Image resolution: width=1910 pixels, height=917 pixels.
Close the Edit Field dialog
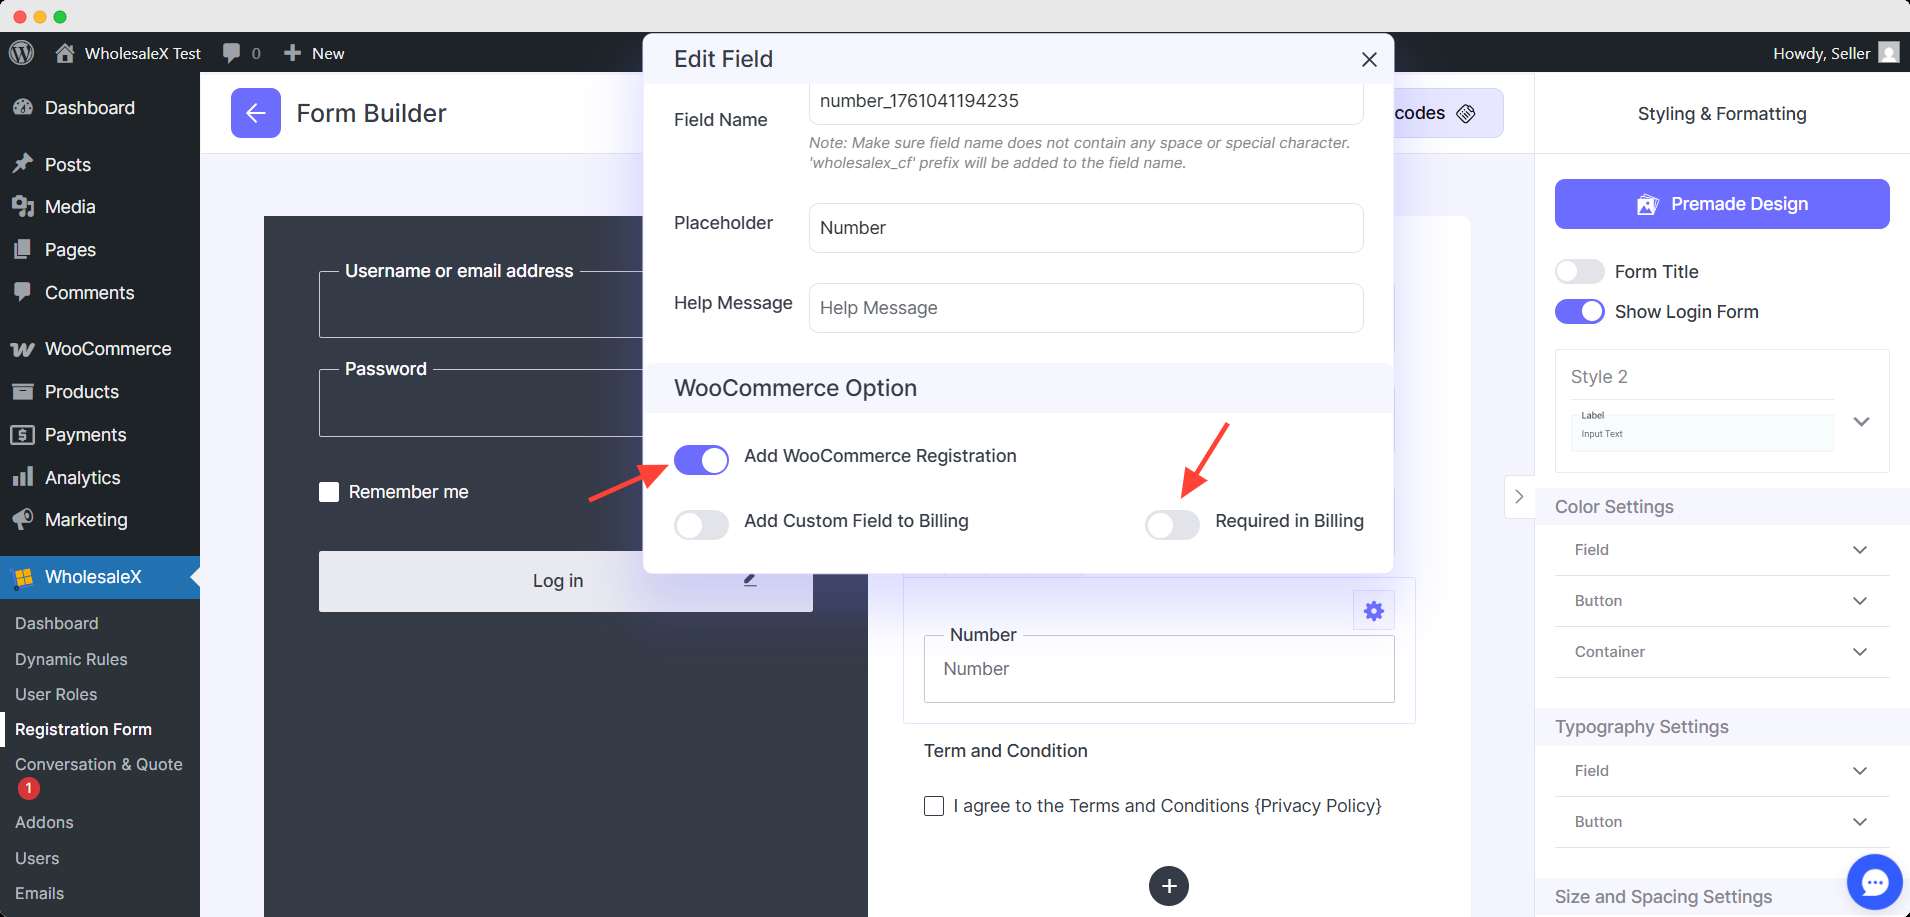pos(1369,60)
